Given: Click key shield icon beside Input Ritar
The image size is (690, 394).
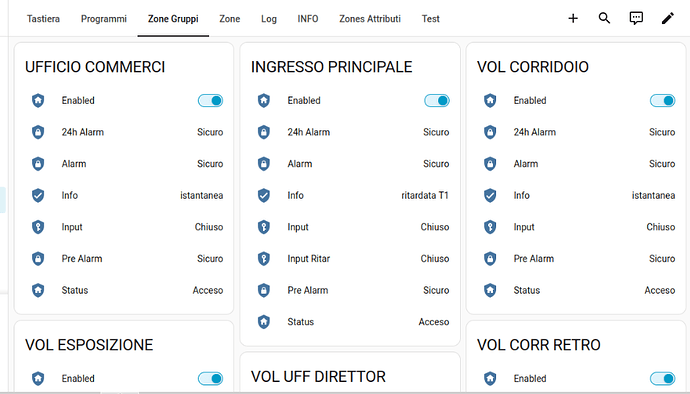Looking at the screenshot, I should [264, 258].
